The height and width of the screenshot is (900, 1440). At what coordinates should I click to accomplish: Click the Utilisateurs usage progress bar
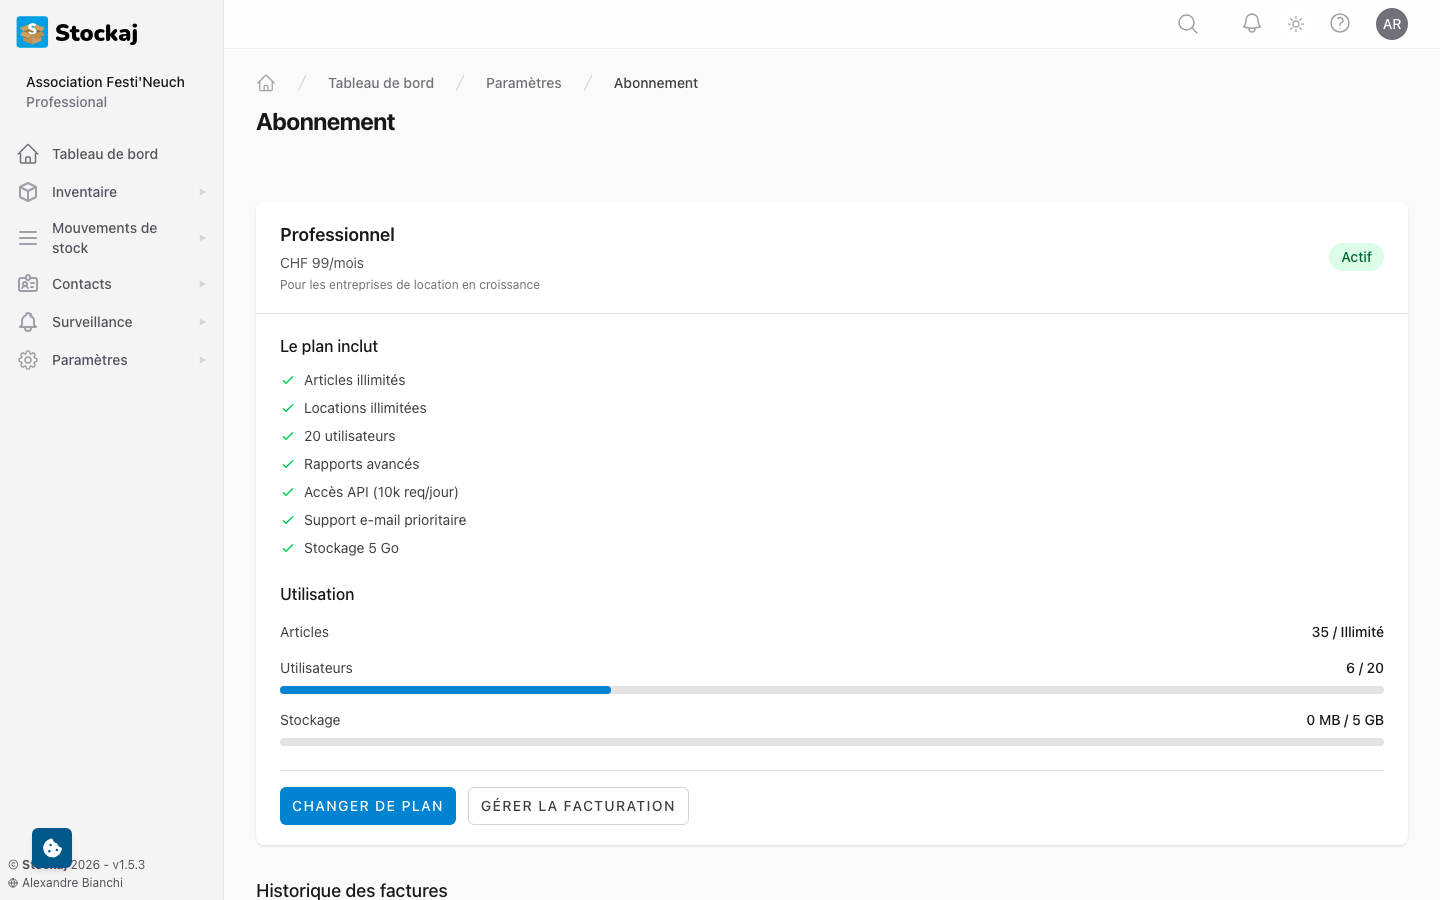tap(832, 690)
